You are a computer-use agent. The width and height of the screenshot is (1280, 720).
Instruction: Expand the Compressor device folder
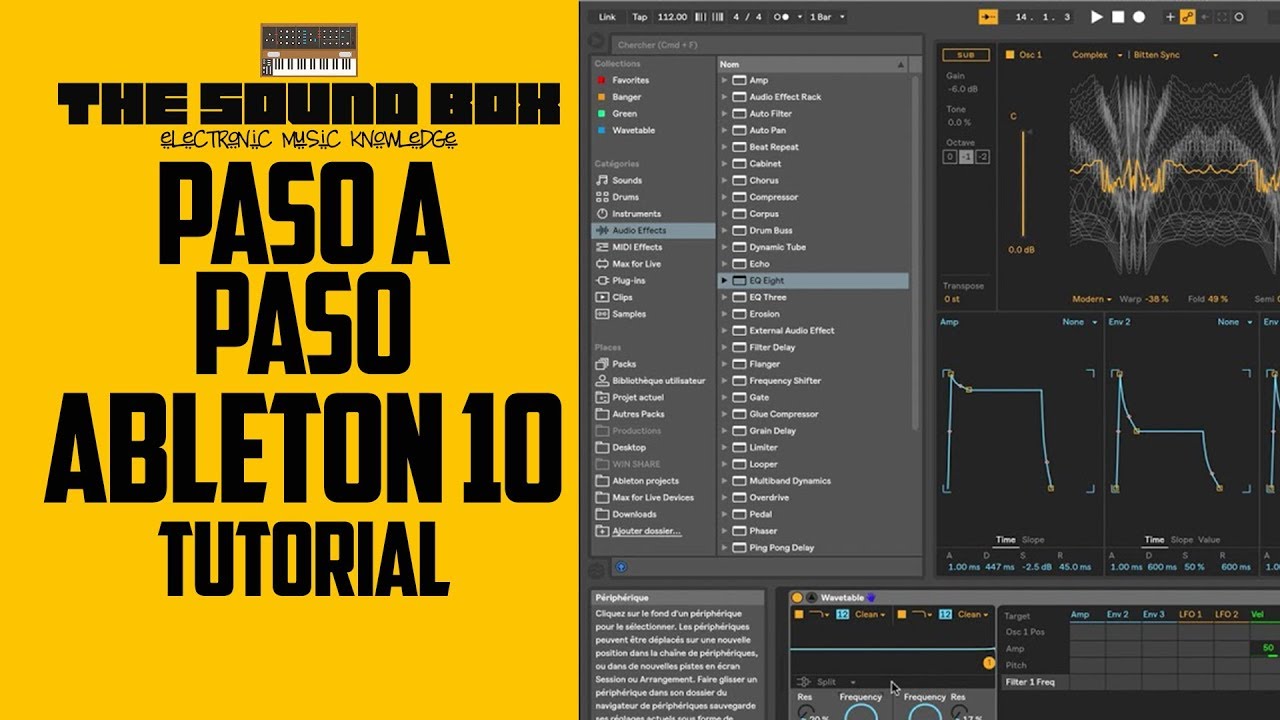725,197
